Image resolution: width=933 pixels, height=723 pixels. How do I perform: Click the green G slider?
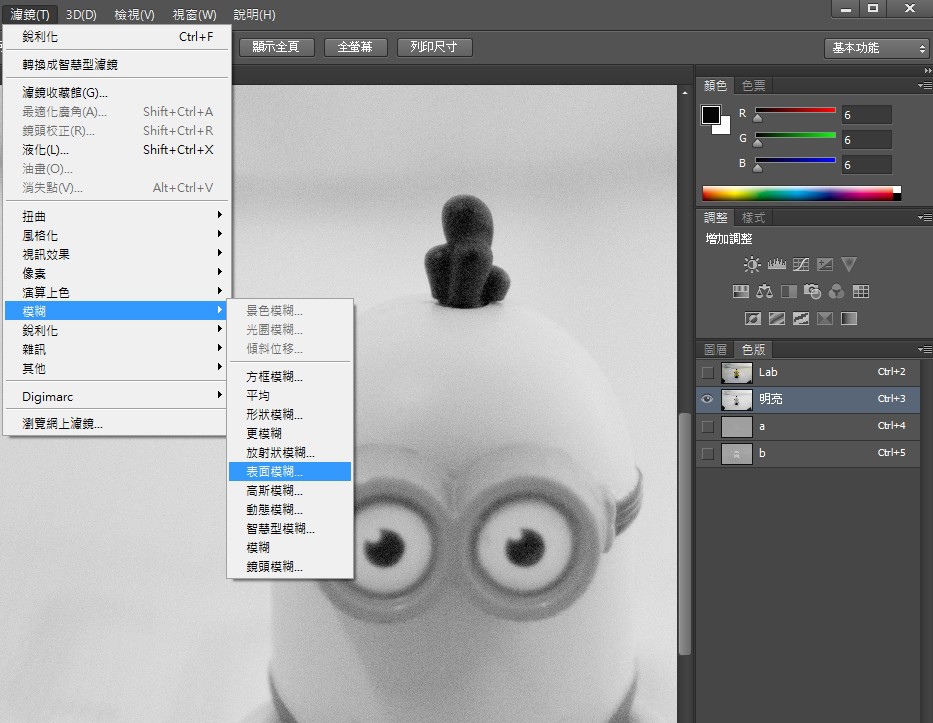pos(795,136)
